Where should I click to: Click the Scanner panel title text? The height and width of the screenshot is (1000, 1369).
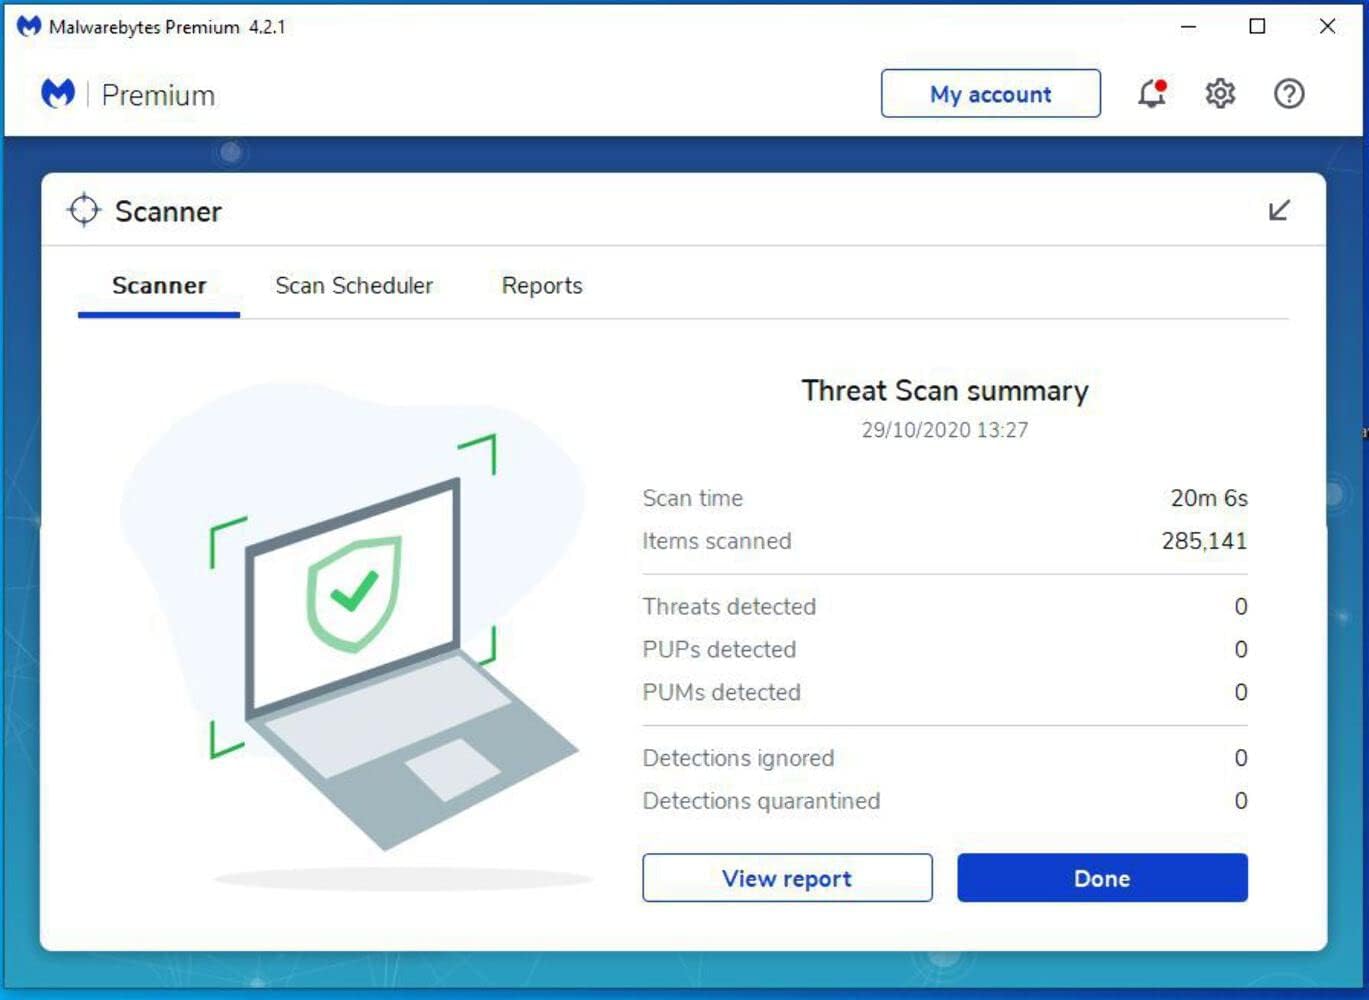(x=168, y=211)
